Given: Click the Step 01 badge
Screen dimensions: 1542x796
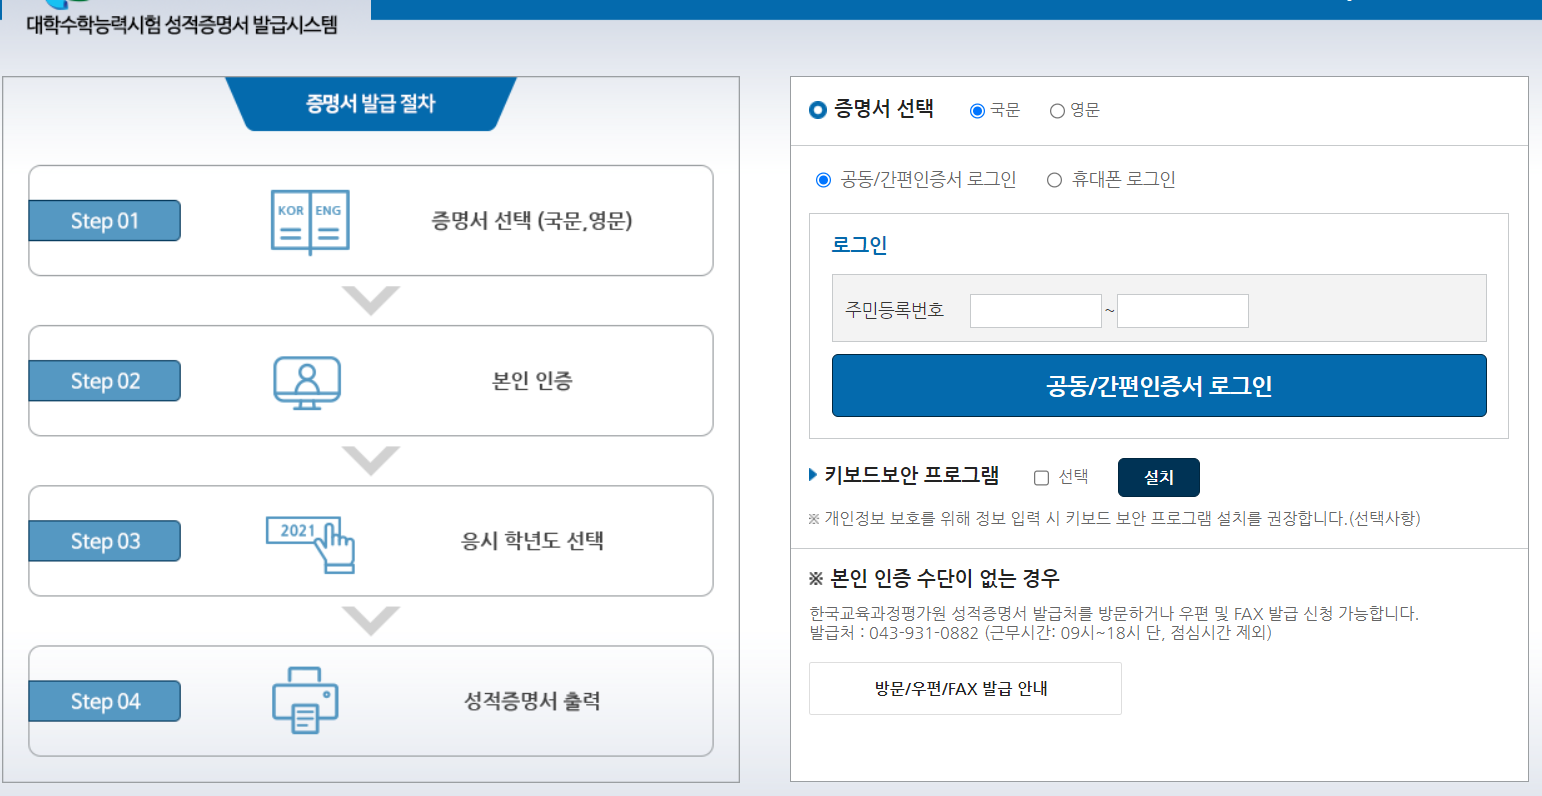Looking at the screenshot, I should click(x=104, y=220).
